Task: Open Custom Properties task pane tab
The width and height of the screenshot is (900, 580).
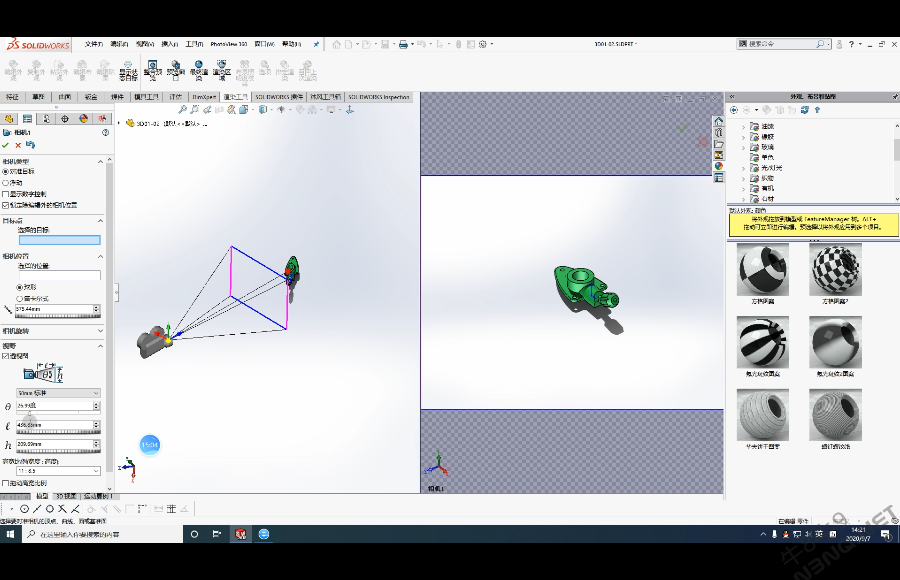Action: point(719,178)
